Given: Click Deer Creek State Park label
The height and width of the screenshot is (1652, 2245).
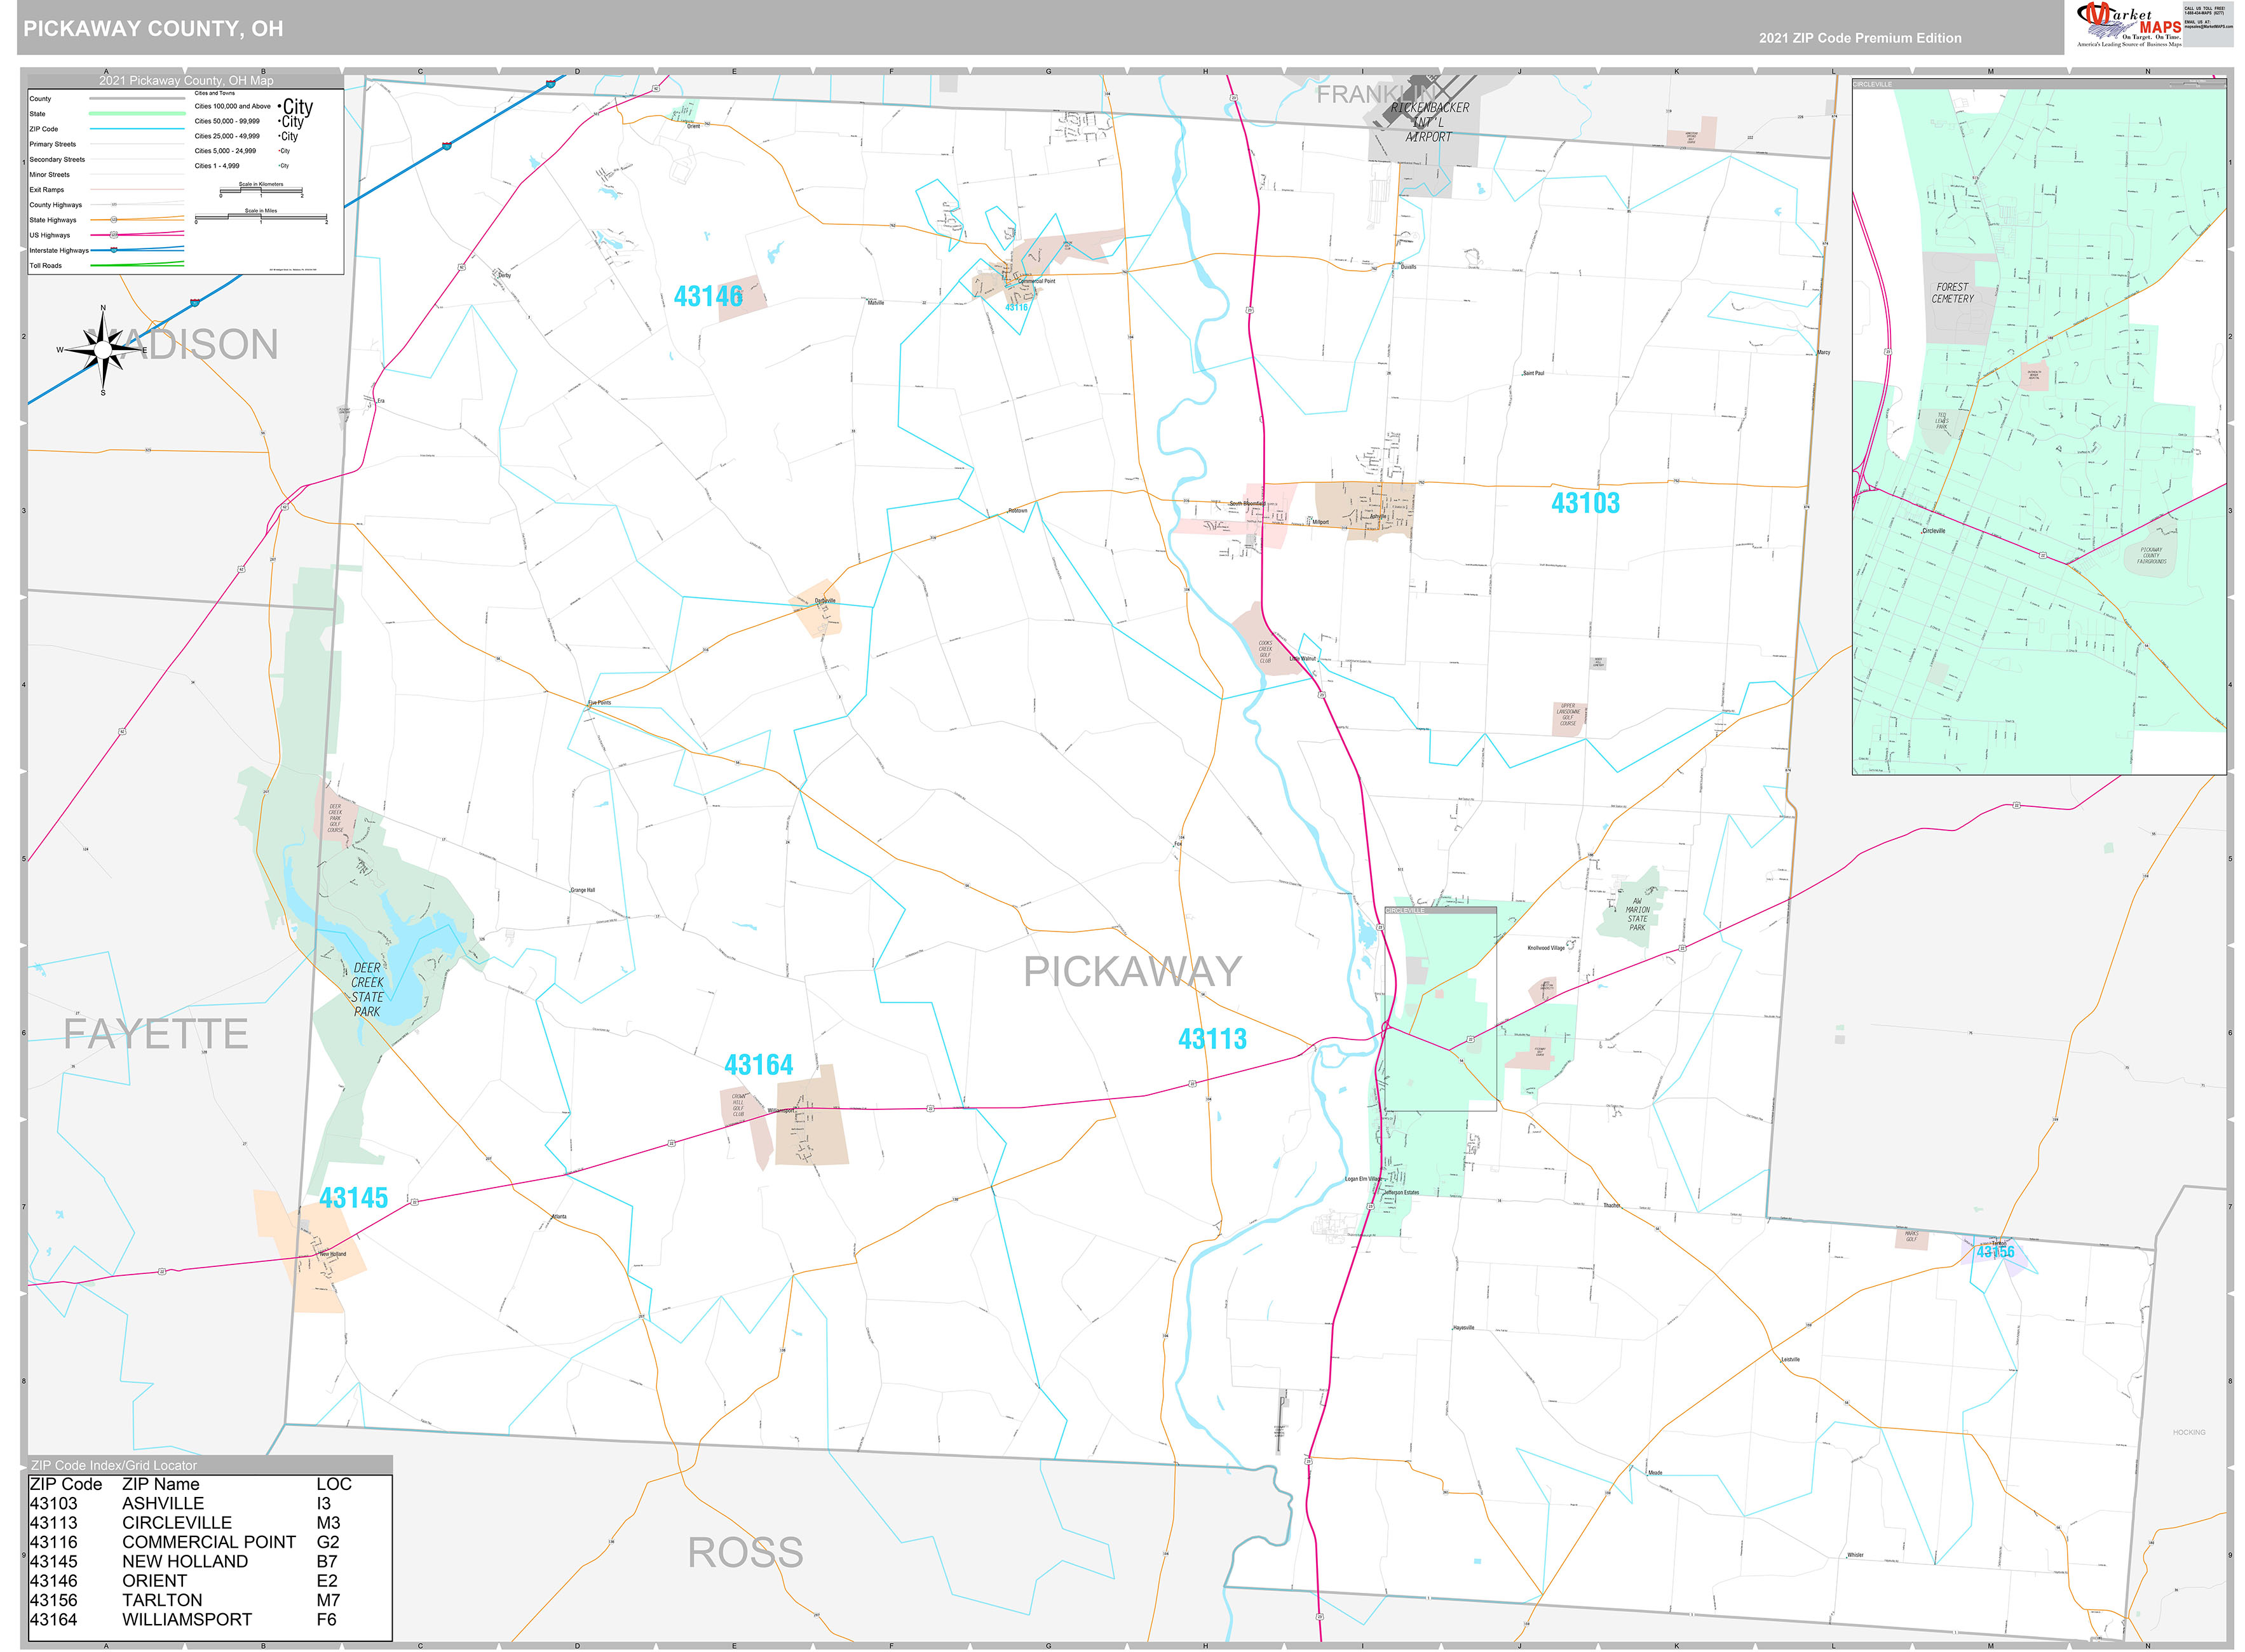Looking at the screenshot, I should 367,989.
